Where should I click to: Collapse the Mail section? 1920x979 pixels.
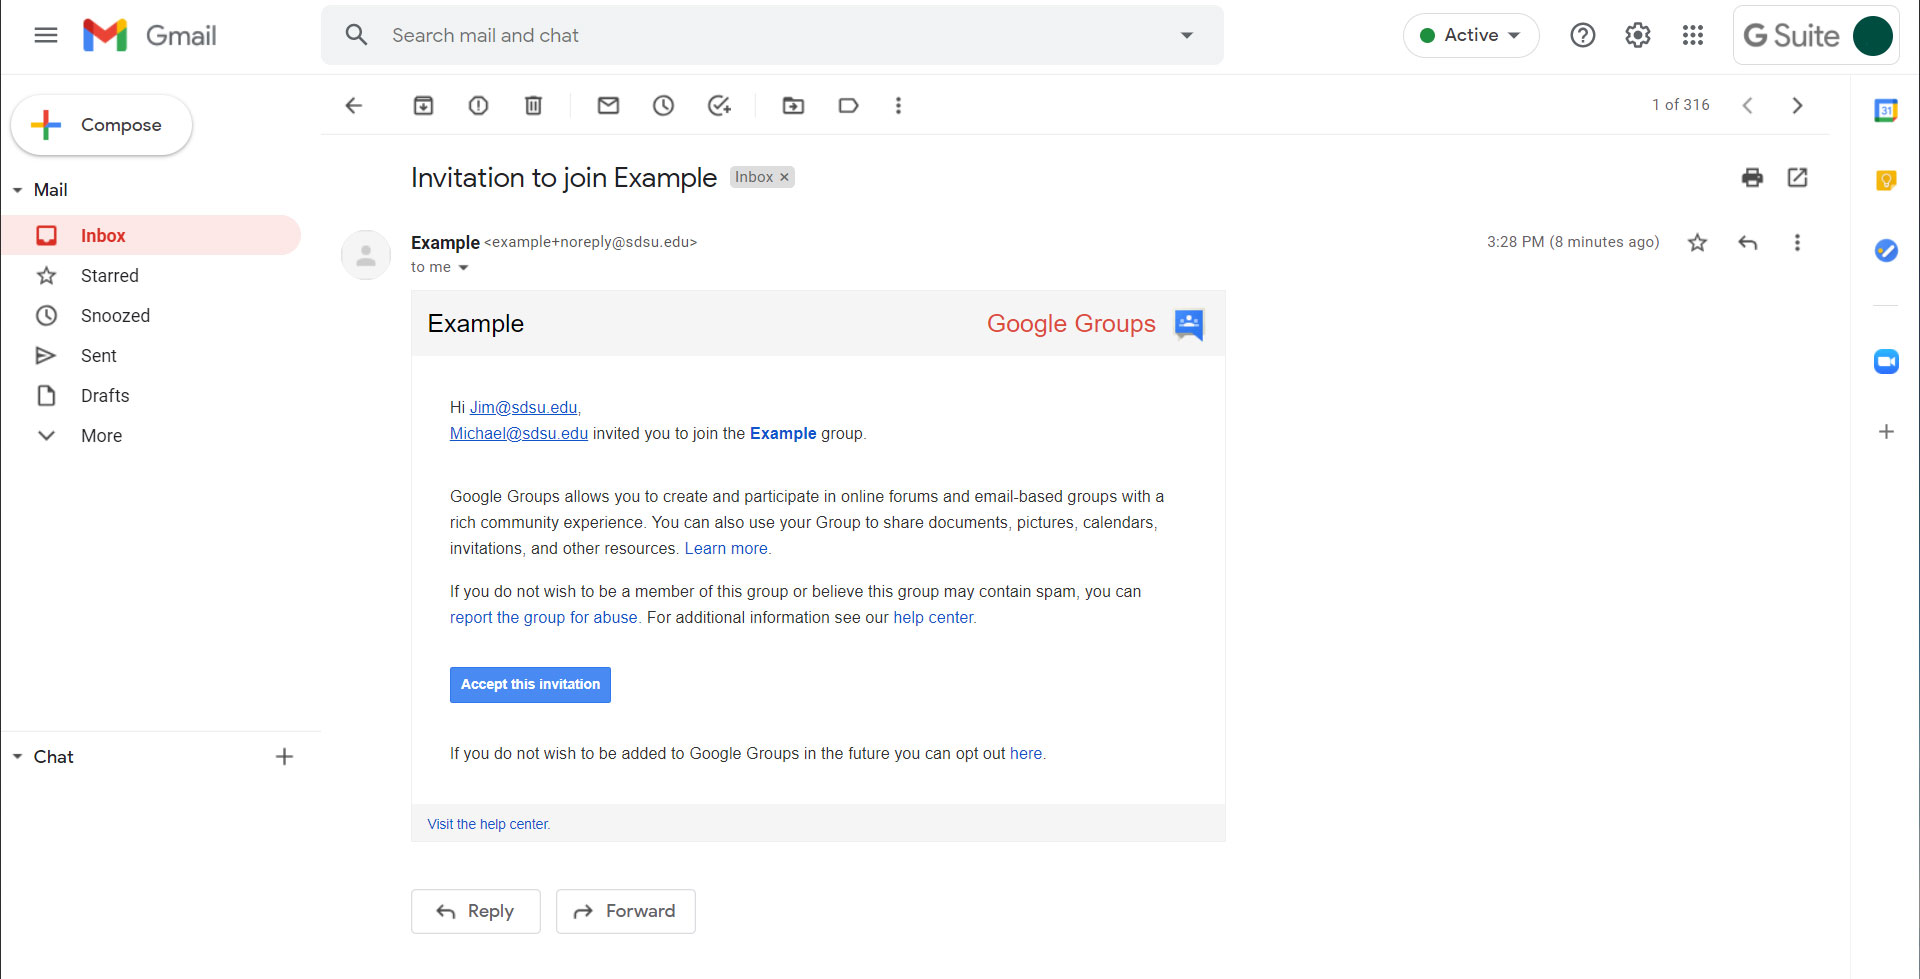pyautogui.click(x=17, y=190)
